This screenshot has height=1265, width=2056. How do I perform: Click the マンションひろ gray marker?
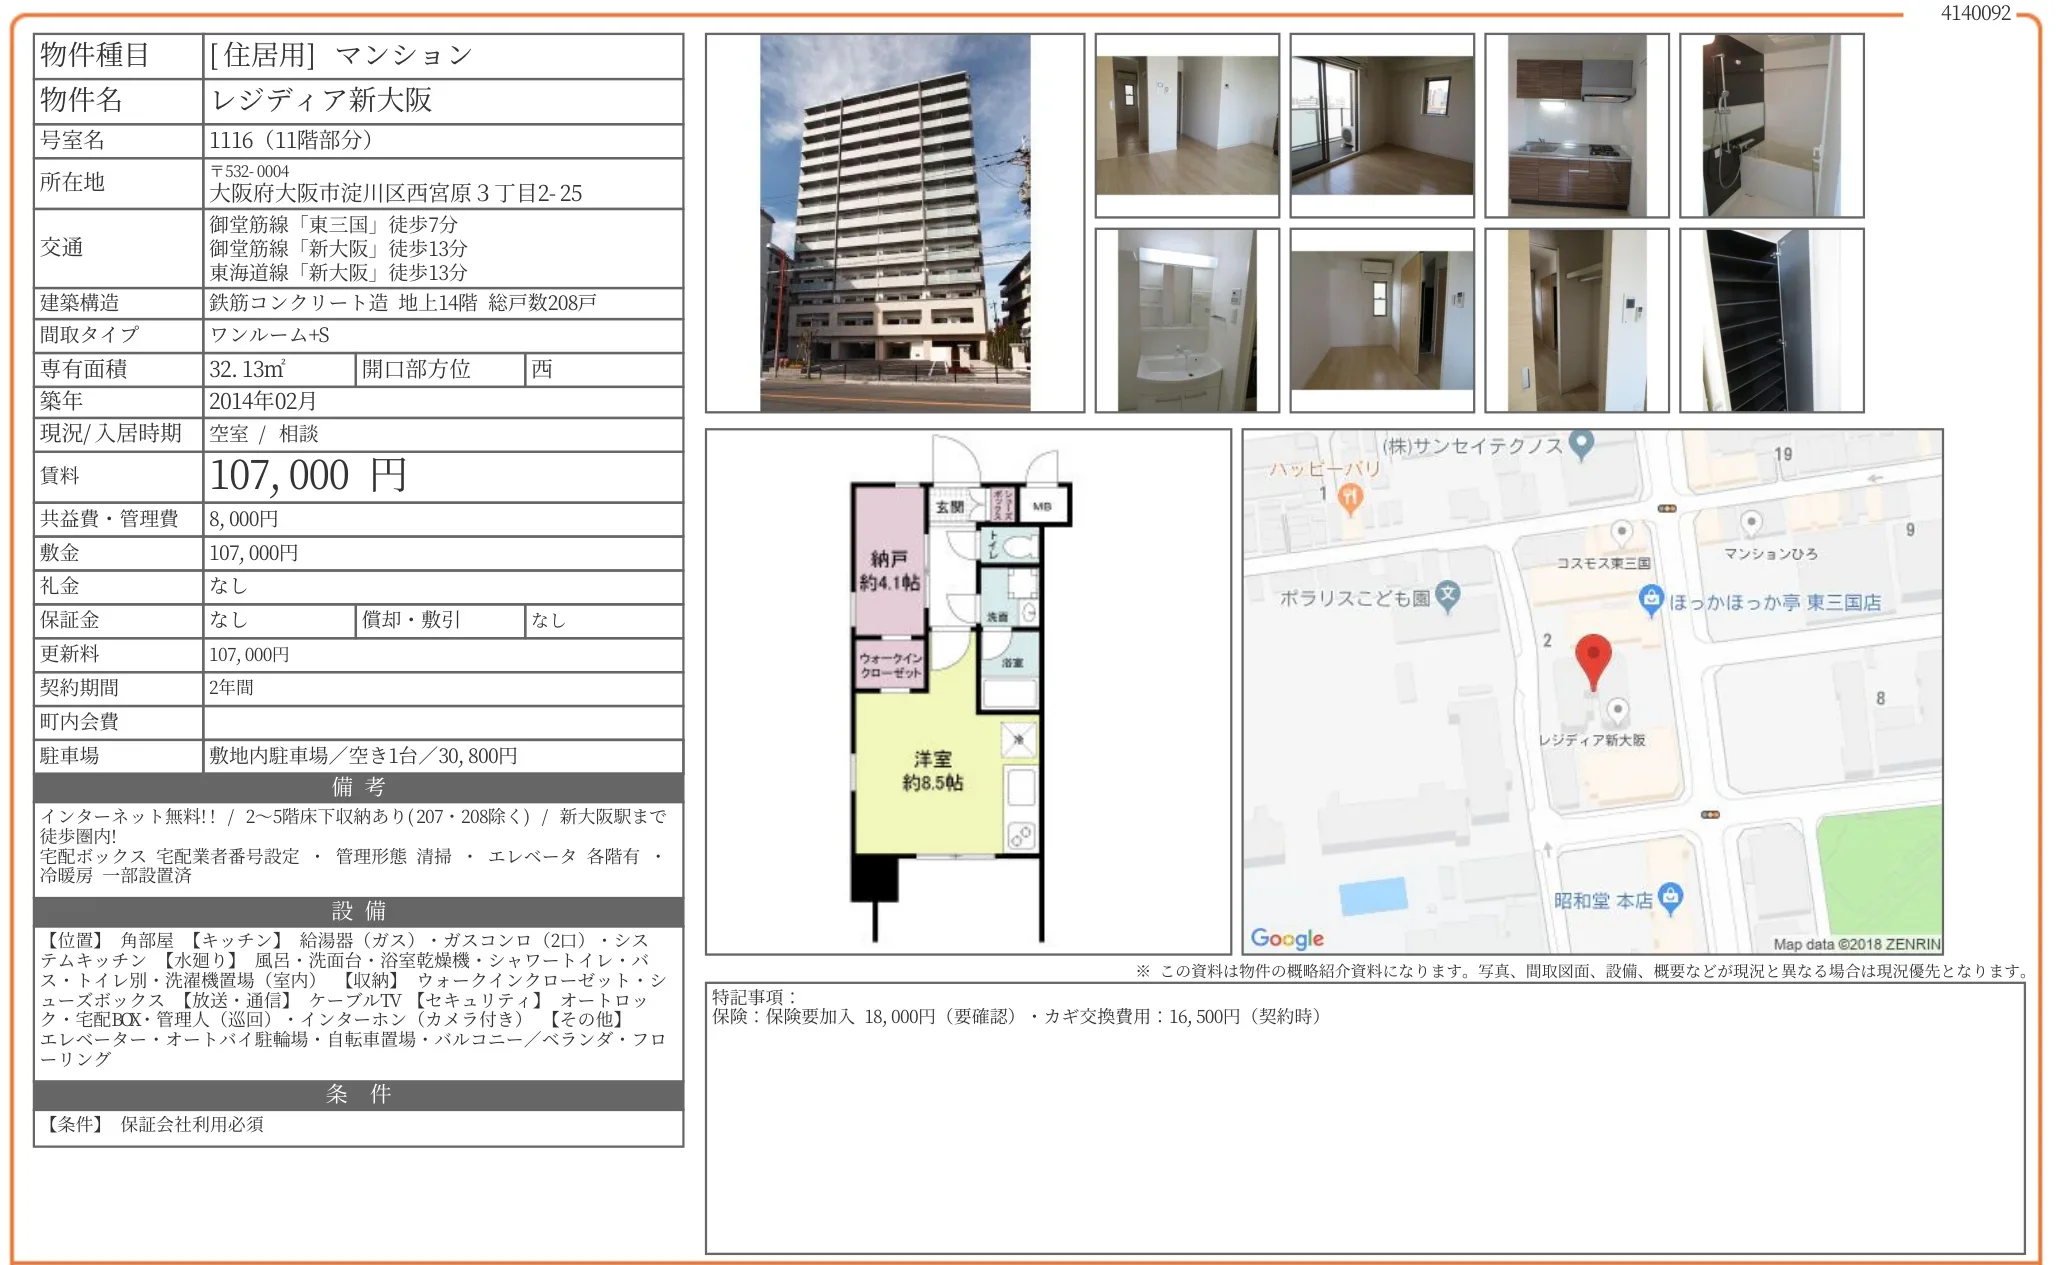(1750, 523)
